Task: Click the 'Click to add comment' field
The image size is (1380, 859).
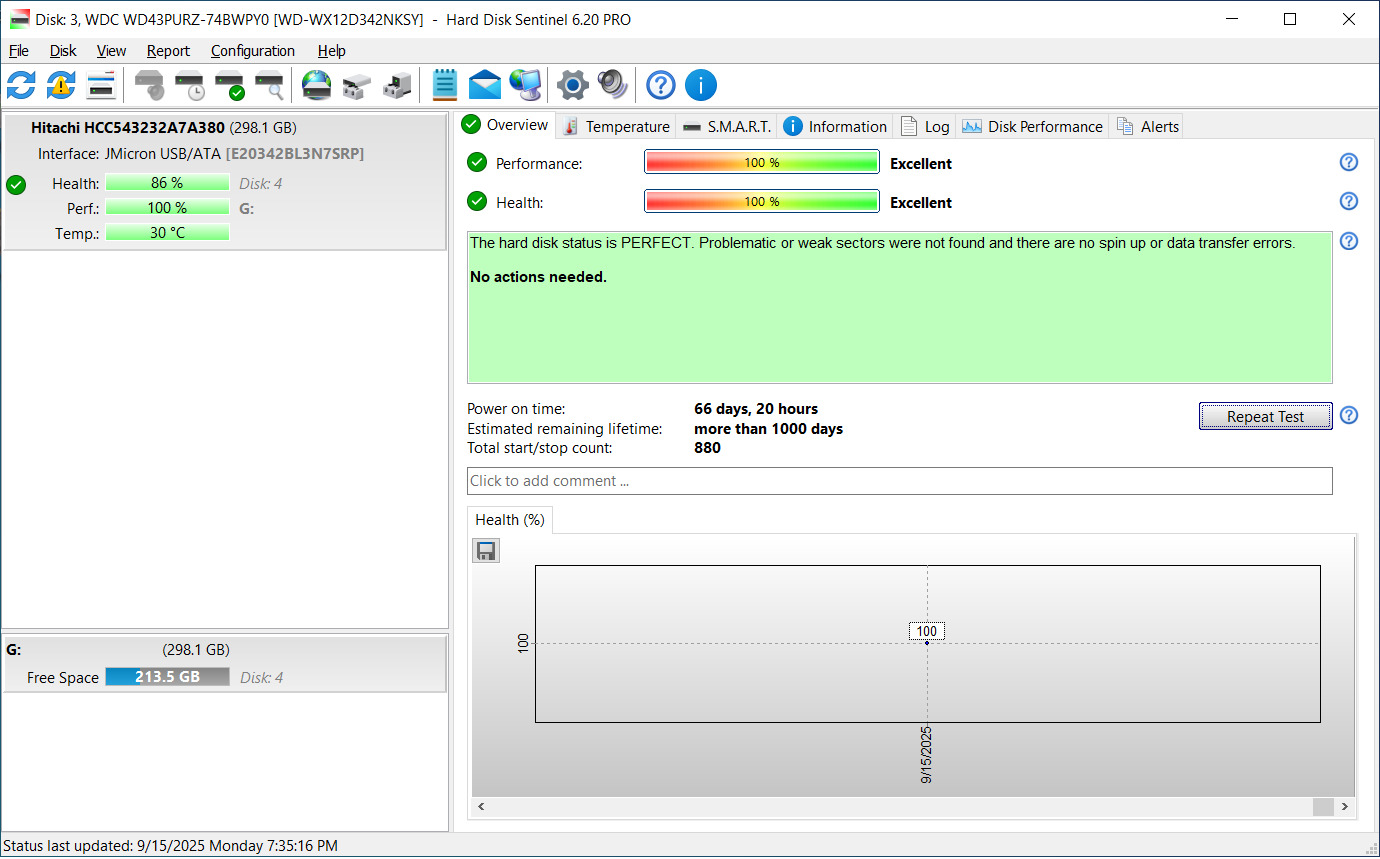Action: coord(900,481)
